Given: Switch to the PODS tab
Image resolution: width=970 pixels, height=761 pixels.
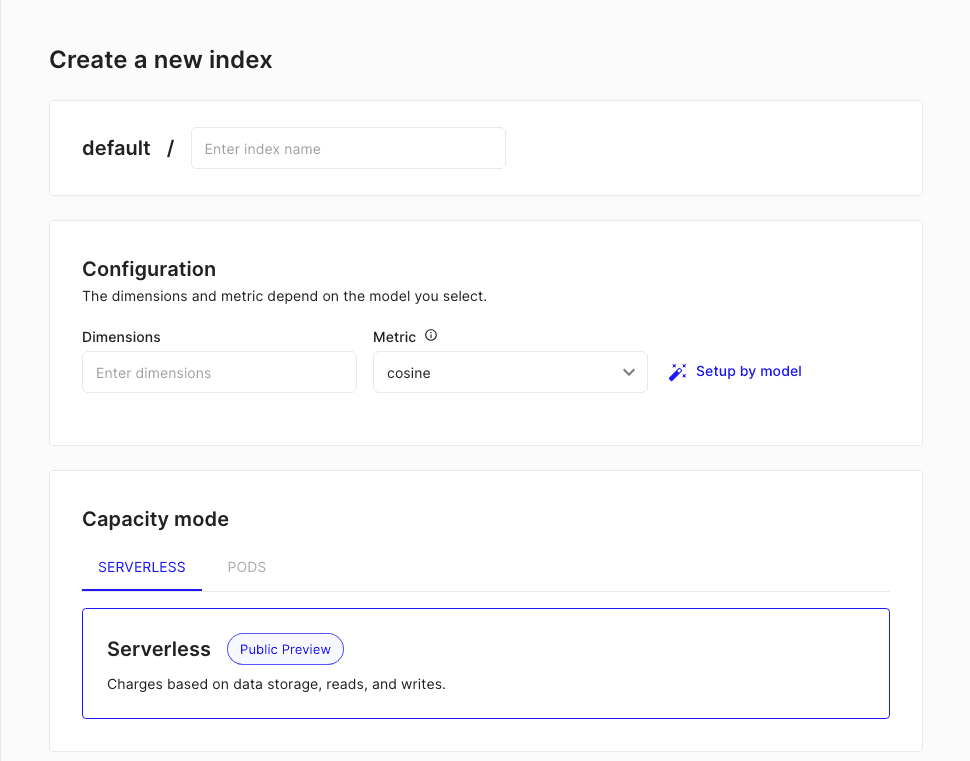Looking at the screenshot, I should (x=246, y=567).
